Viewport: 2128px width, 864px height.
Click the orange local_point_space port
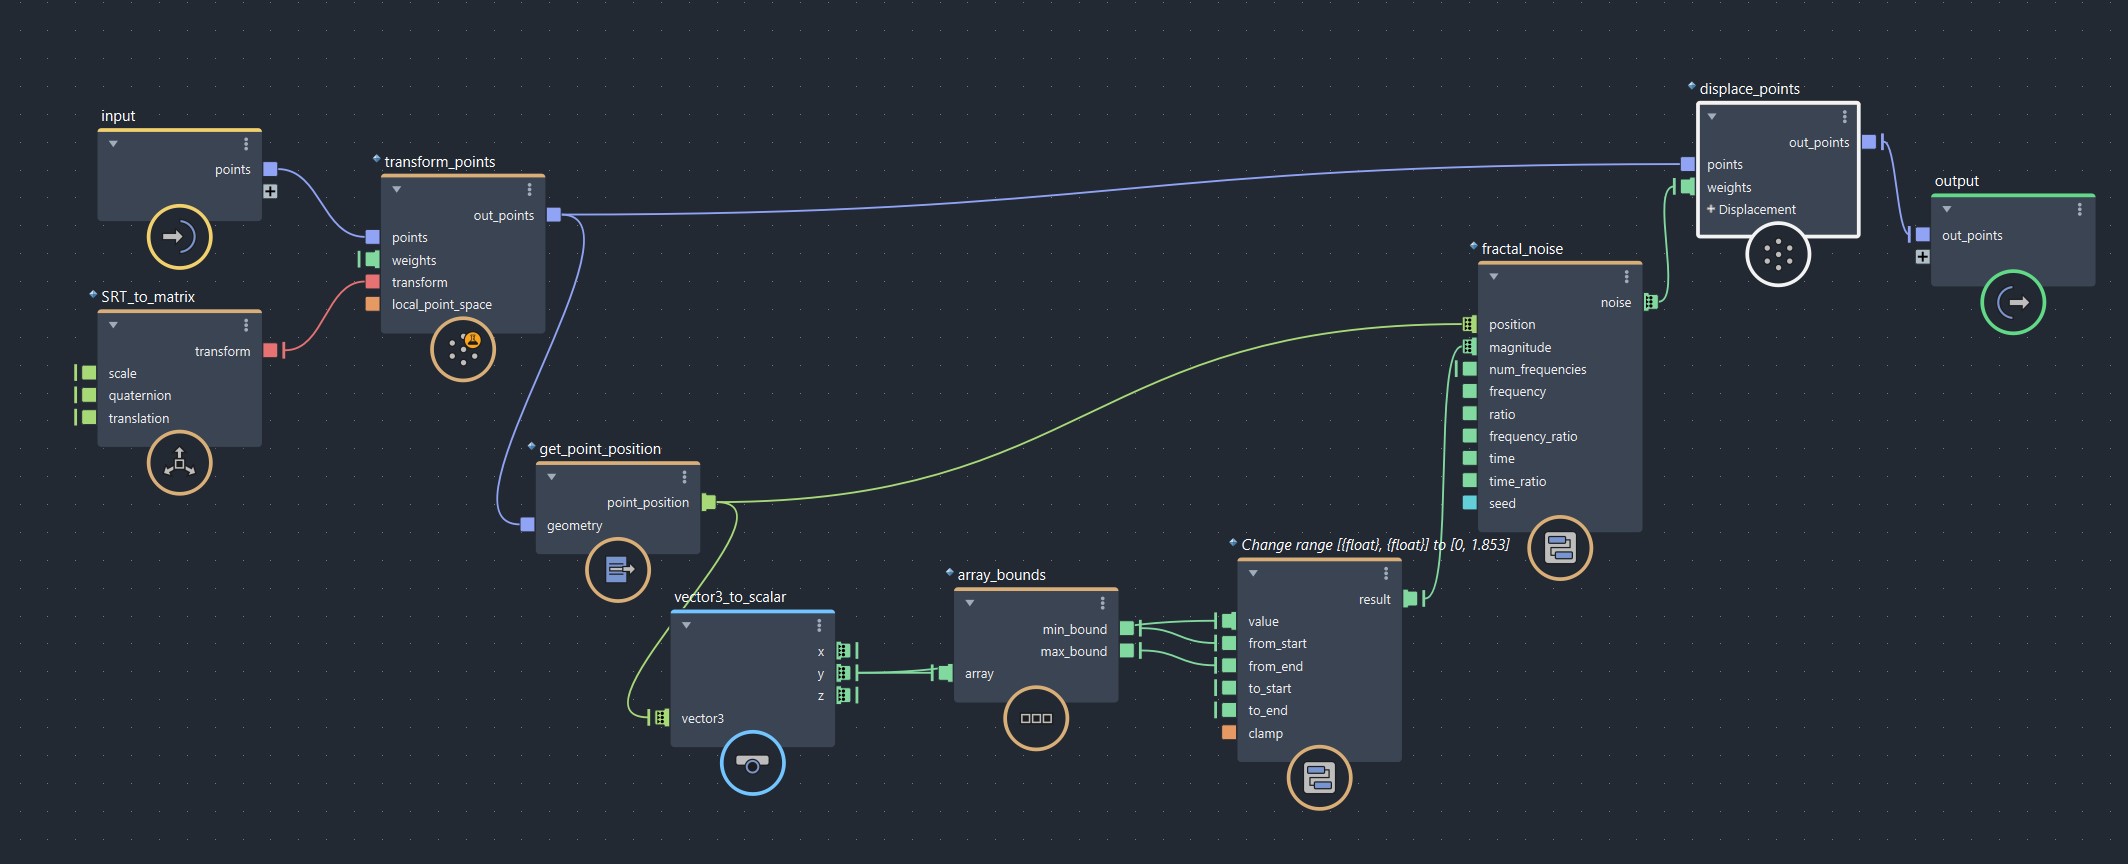point(372,304)
